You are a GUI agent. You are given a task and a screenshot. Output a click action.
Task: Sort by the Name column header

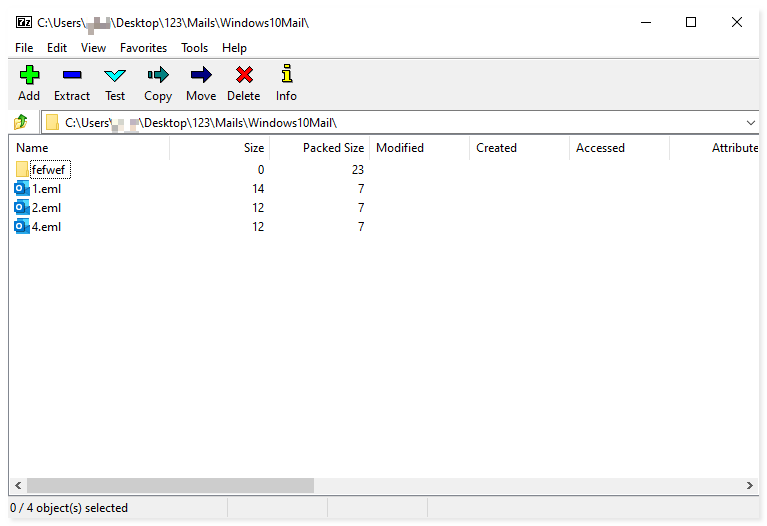point(88,148)
